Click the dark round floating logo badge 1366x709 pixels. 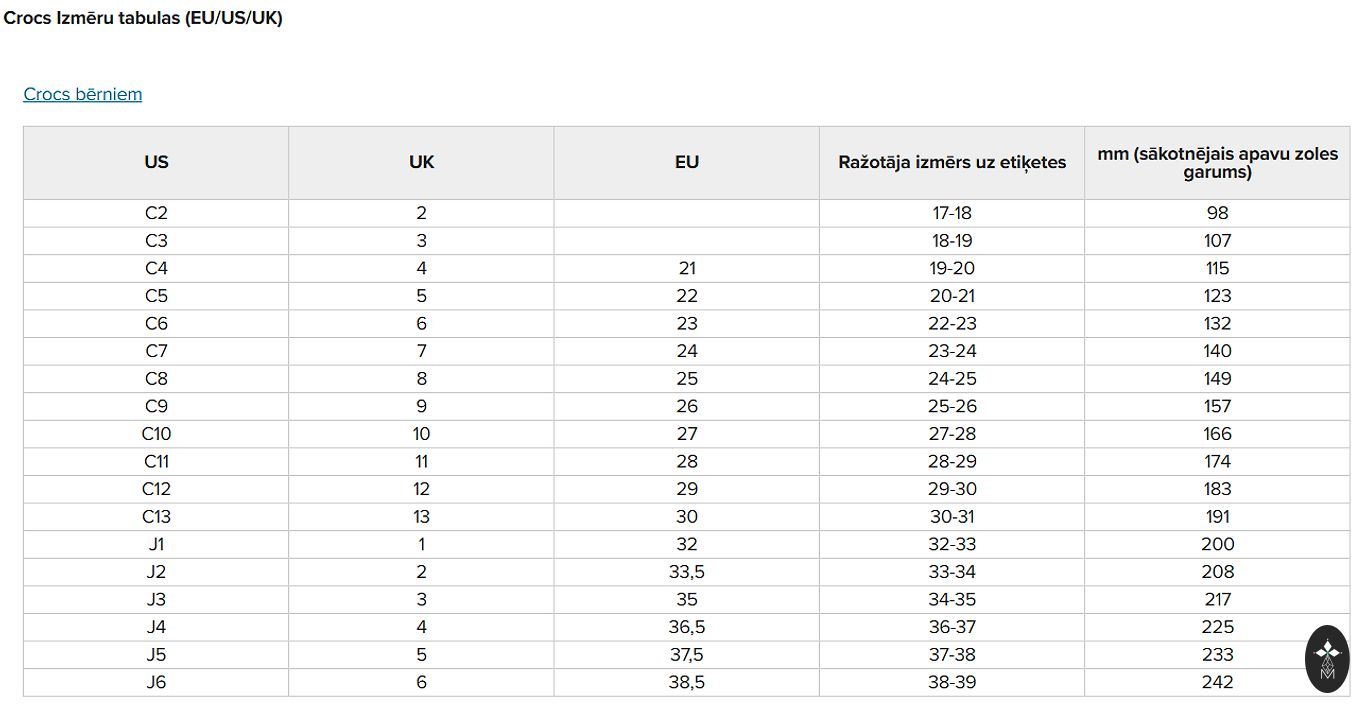tap(1328, 659)
